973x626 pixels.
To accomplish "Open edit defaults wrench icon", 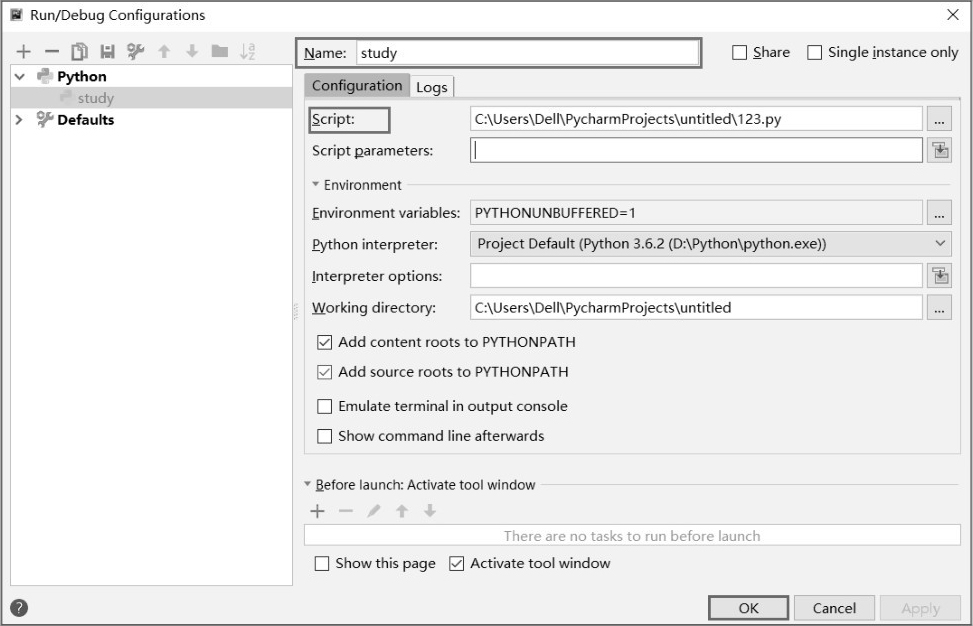I will point(135,51).
